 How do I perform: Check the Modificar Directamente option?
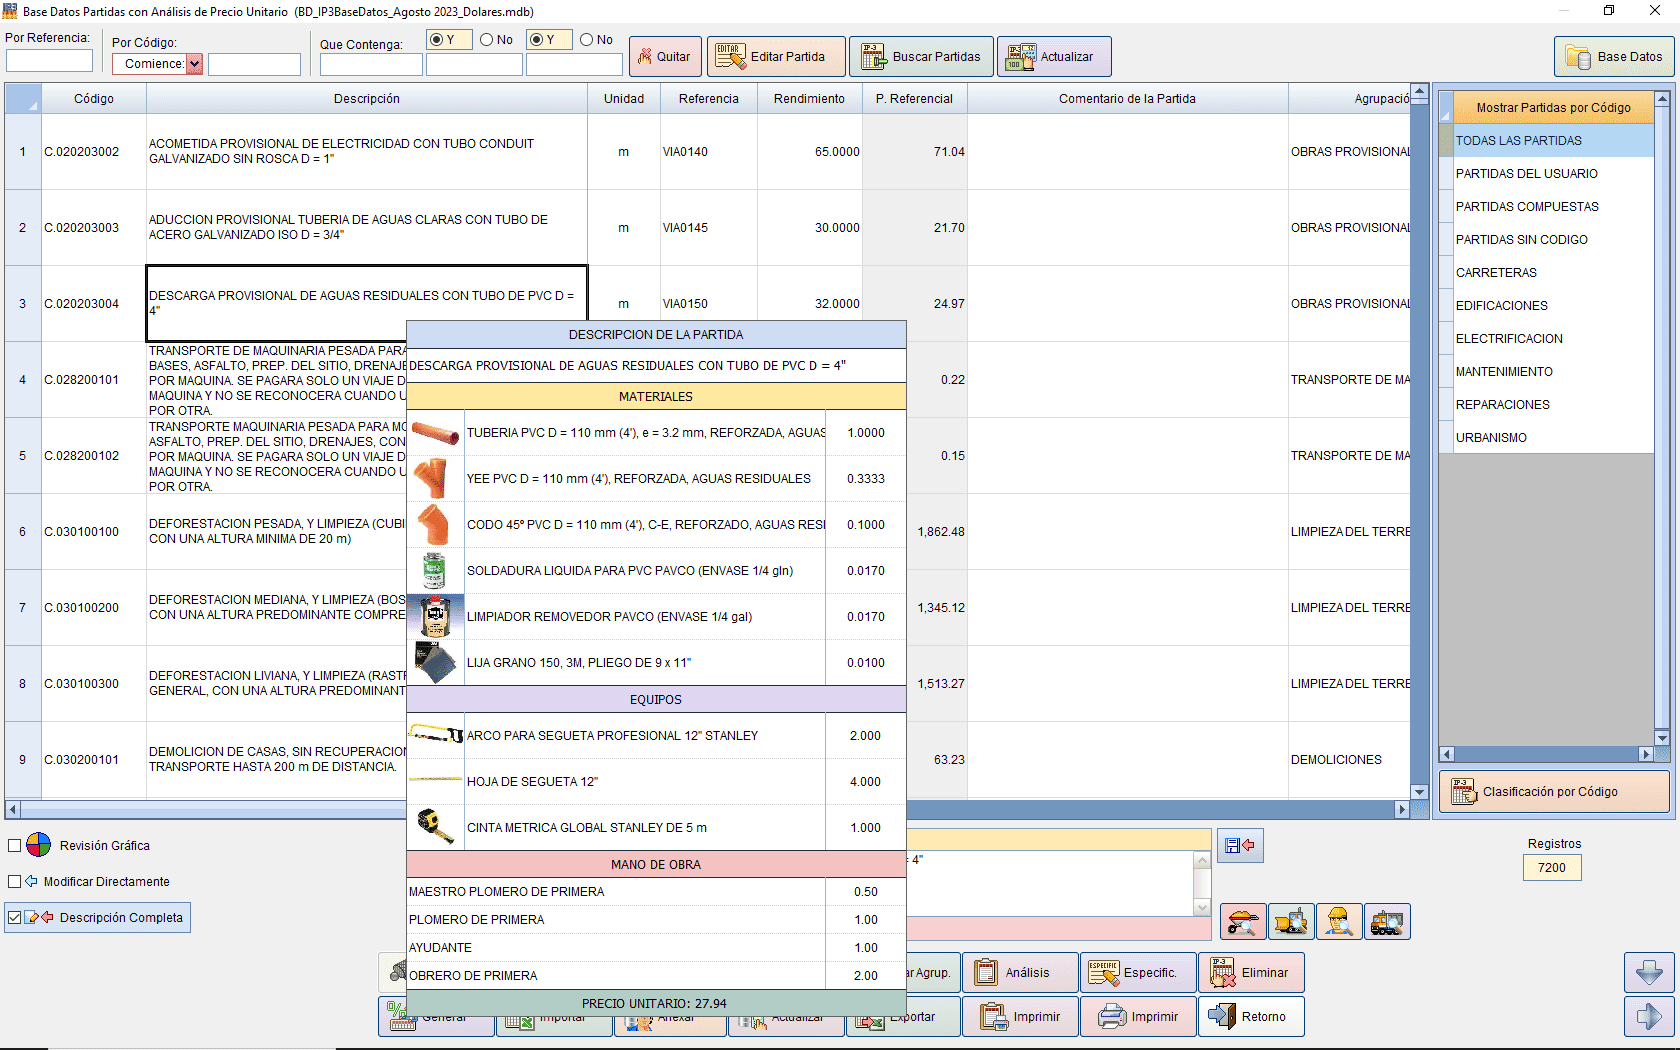pos(14,881)
